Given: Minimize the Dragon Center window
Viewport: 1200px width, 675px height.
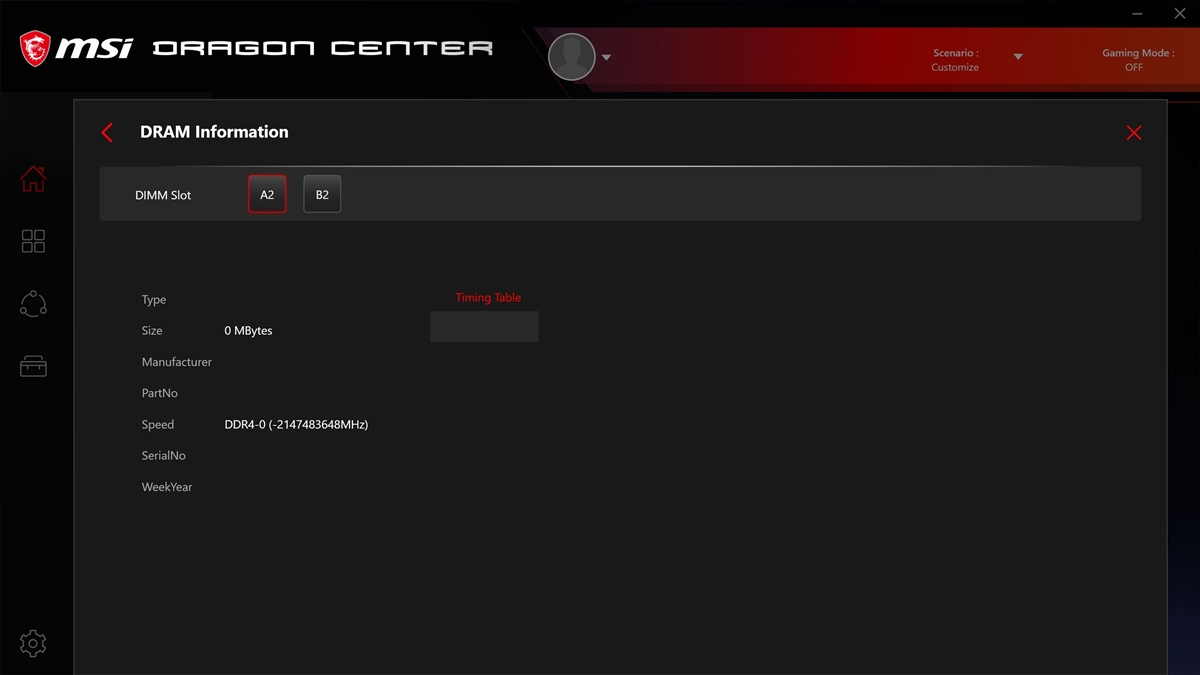Looking at the screenshot, I should (1138, 14).
